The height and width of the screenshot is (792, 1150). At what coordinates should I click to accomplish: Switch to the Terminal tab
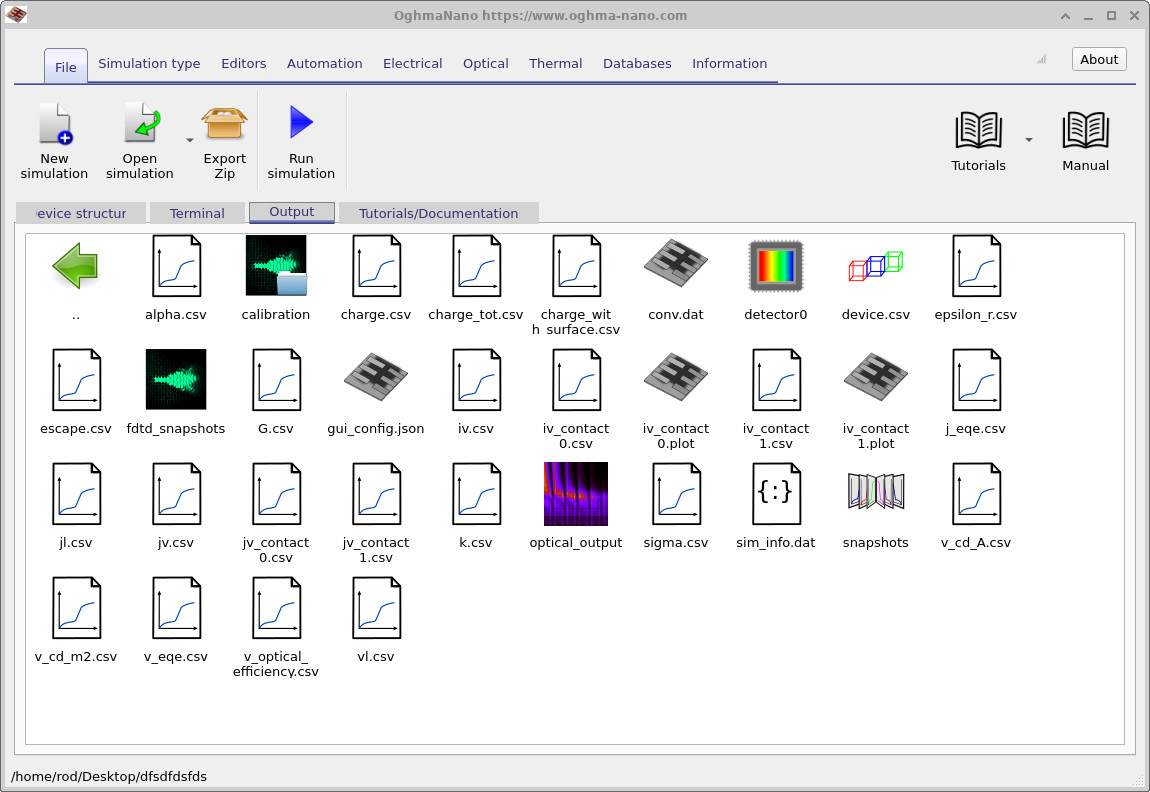click(x=197, y=213)
